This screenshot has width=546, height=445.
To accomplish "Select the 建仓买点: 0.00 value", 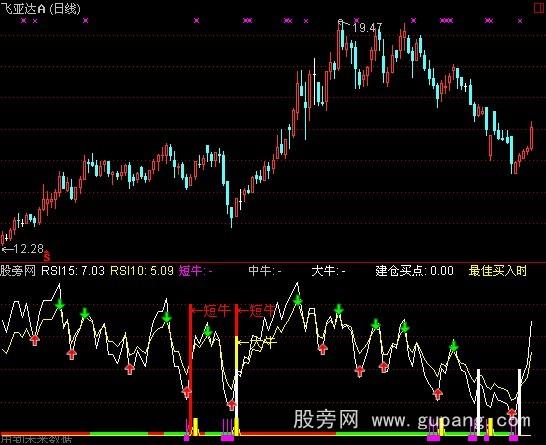I will point(414,271).
